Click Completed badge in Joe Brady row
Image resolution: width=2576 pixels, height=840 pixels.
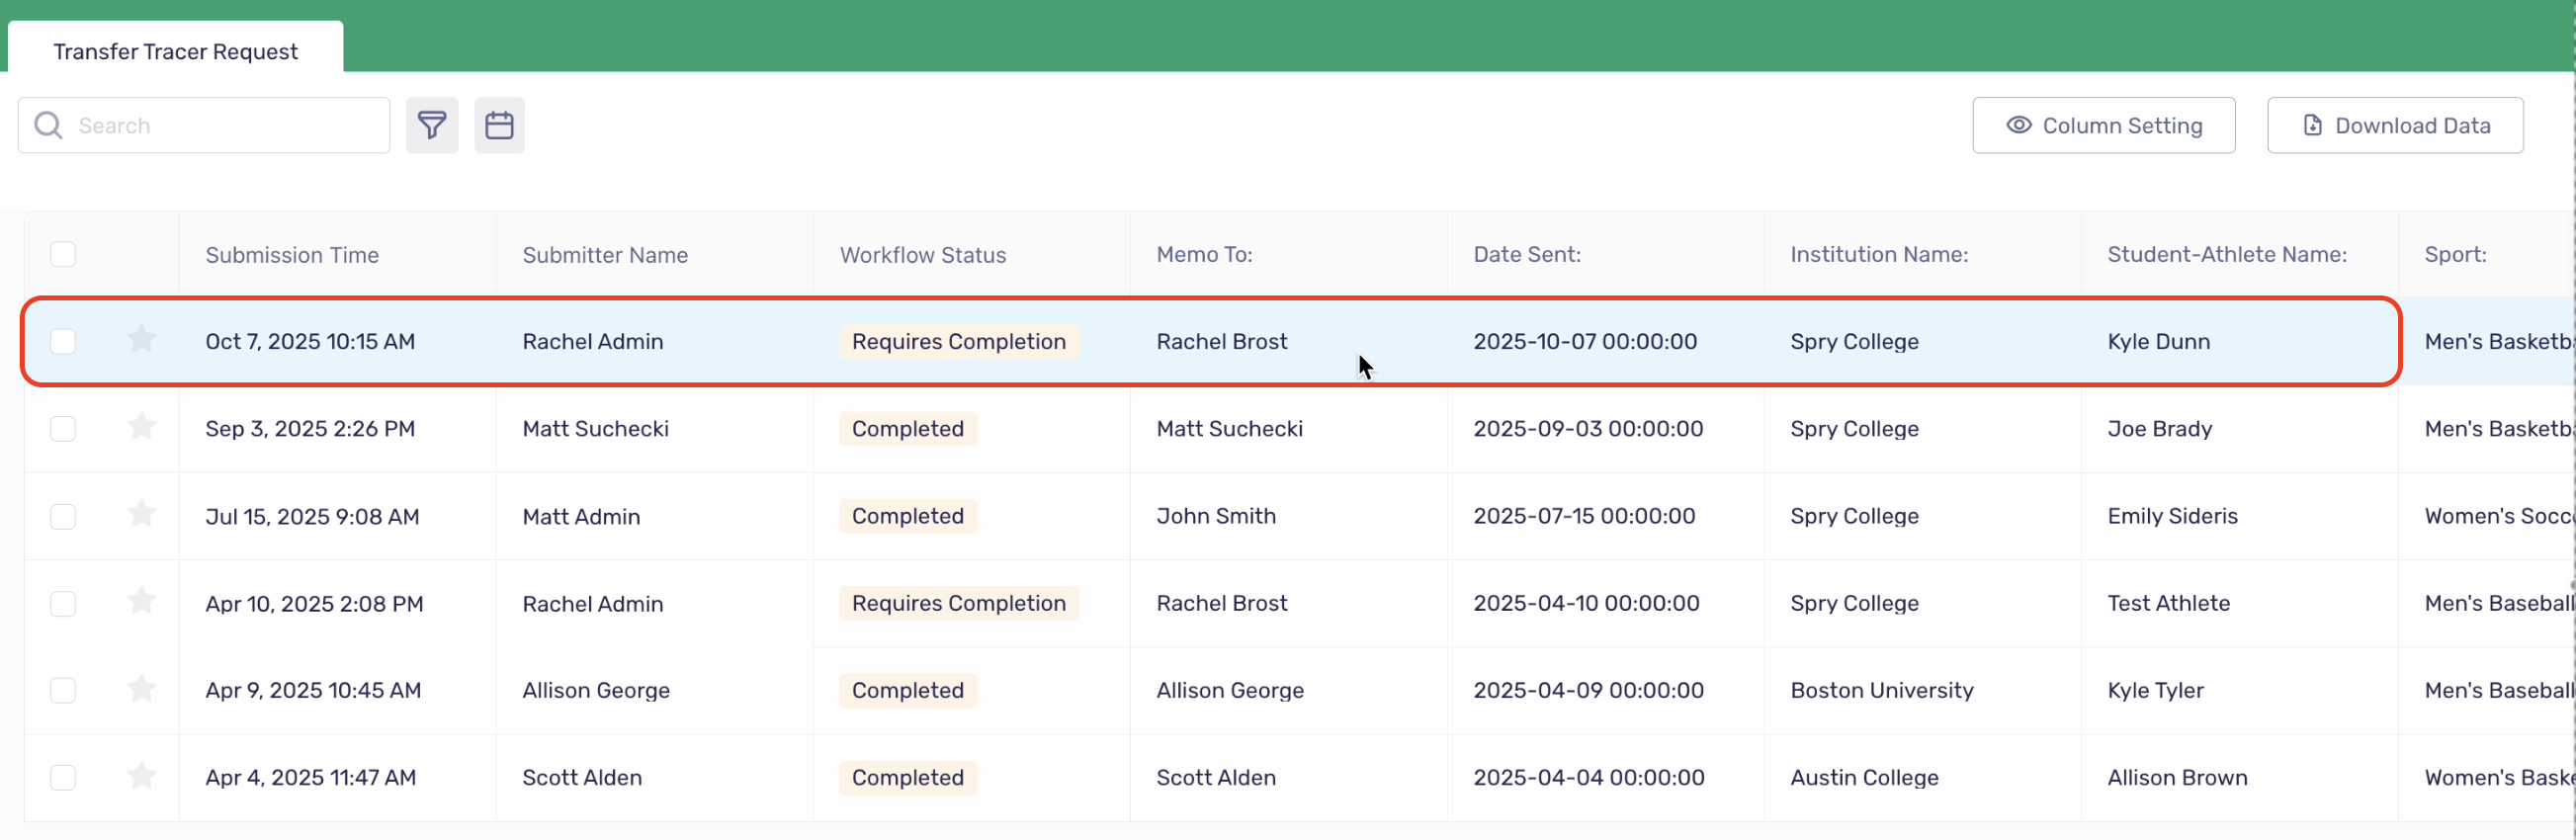(908, 428)
